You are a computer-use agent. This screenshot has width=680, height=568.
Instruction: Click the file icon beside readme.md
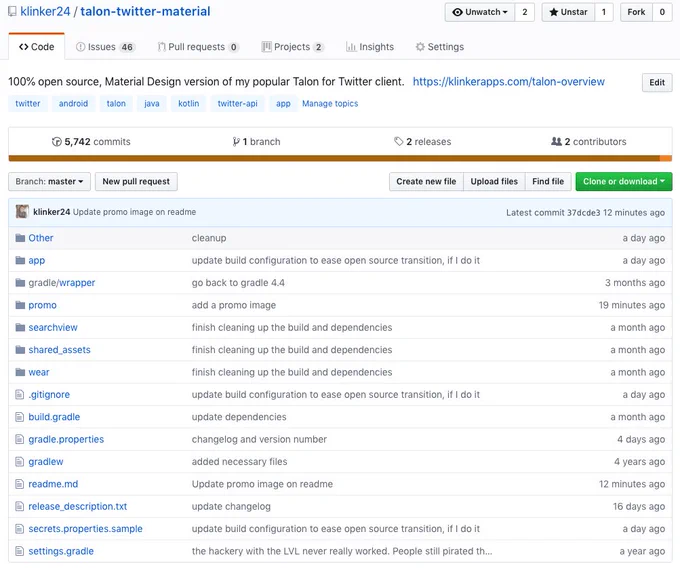(x=20, y=484)
